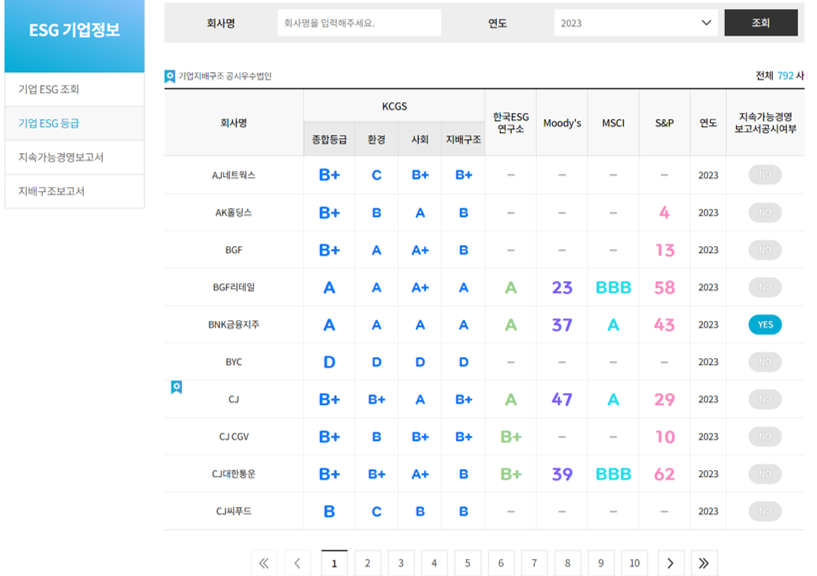The height and width of the screenshot is (576, 817).
Task: Click the 한국ESG 연구소 column header
Action: click(x=511, y=123)
